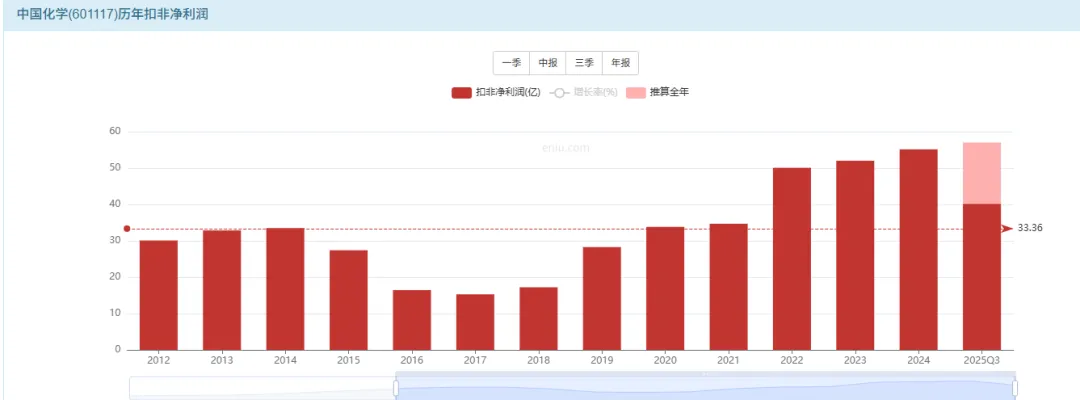This screenshot has height=400, width=1080.
Task: Click the left handle of the zoom slider
Action: coord(396,388)
